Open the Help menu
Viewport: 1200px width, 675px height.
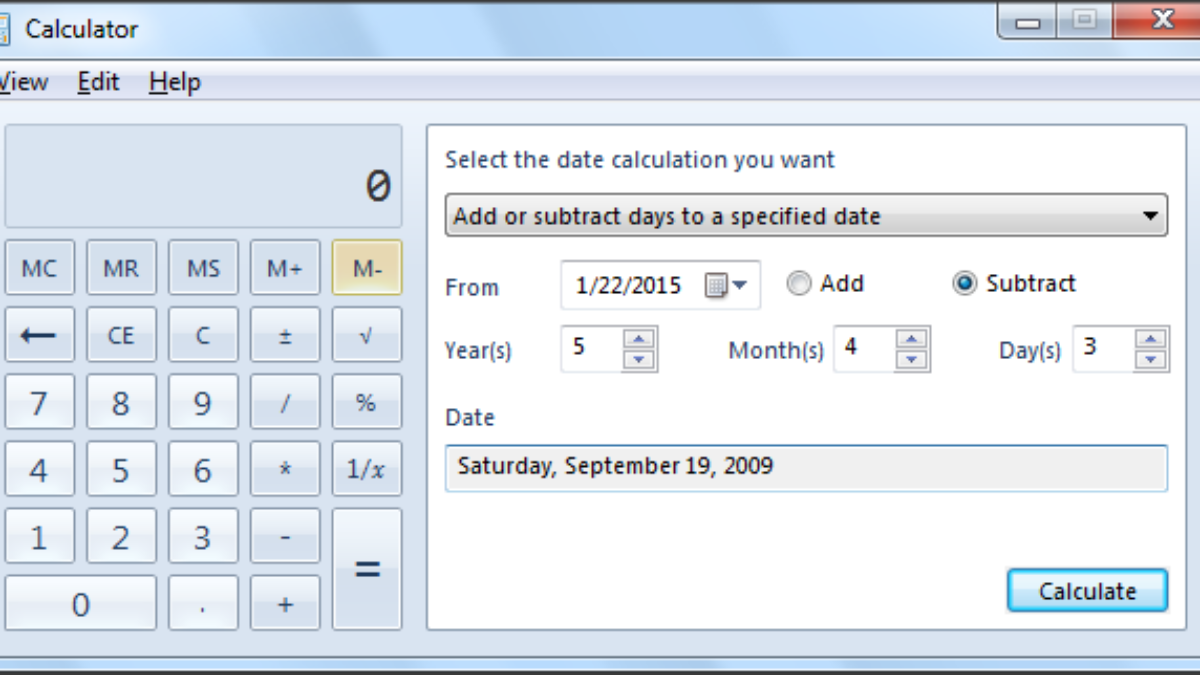click(175, 82)
